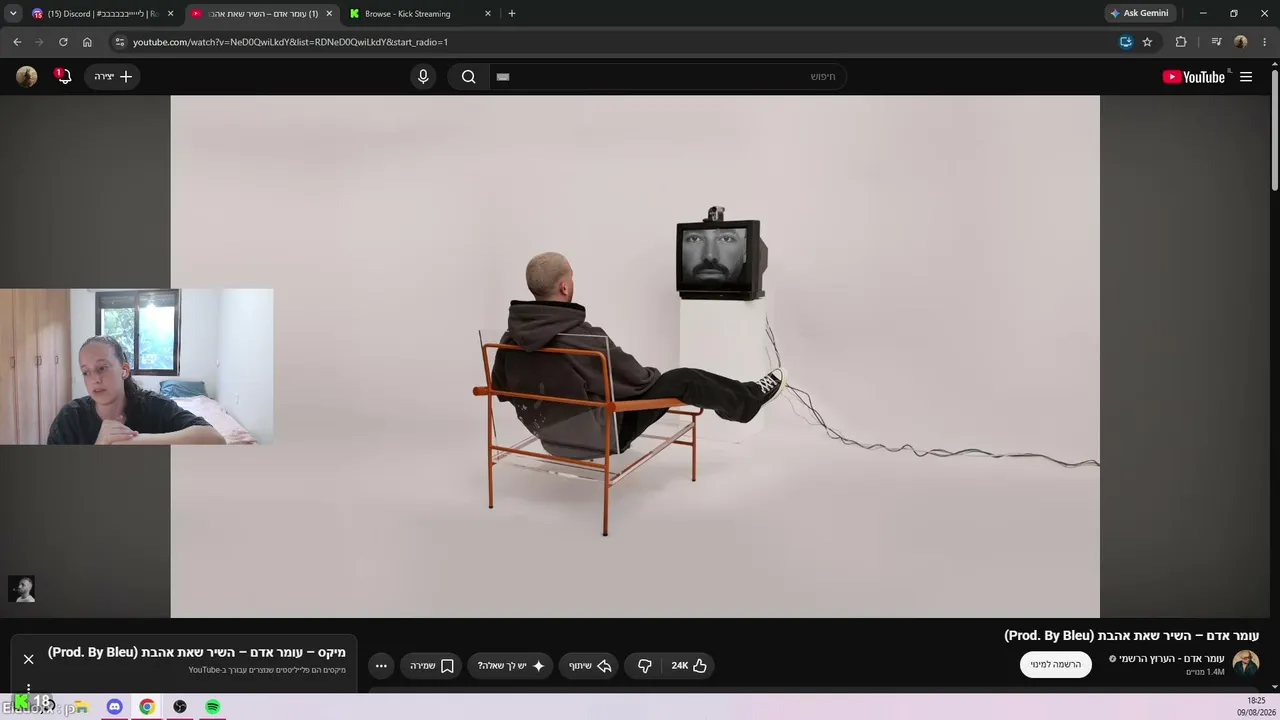Click the יש לך שאלה? ask button
The width and height of the screenshot is (1280, 720).
511,666
